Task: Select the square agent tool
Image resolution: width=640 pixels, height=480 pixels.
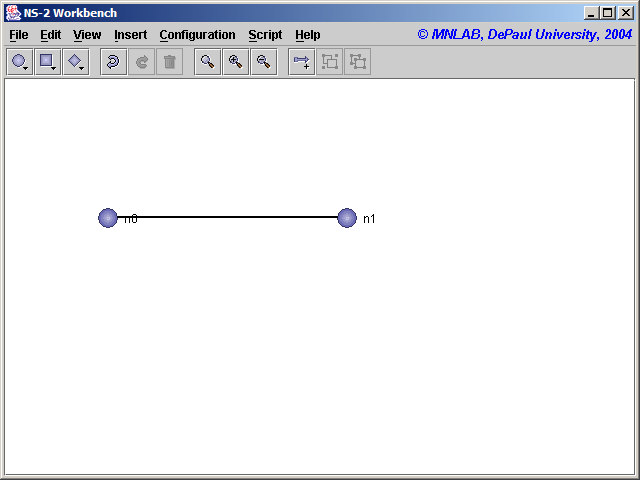Action: click(x=48, y=62)
